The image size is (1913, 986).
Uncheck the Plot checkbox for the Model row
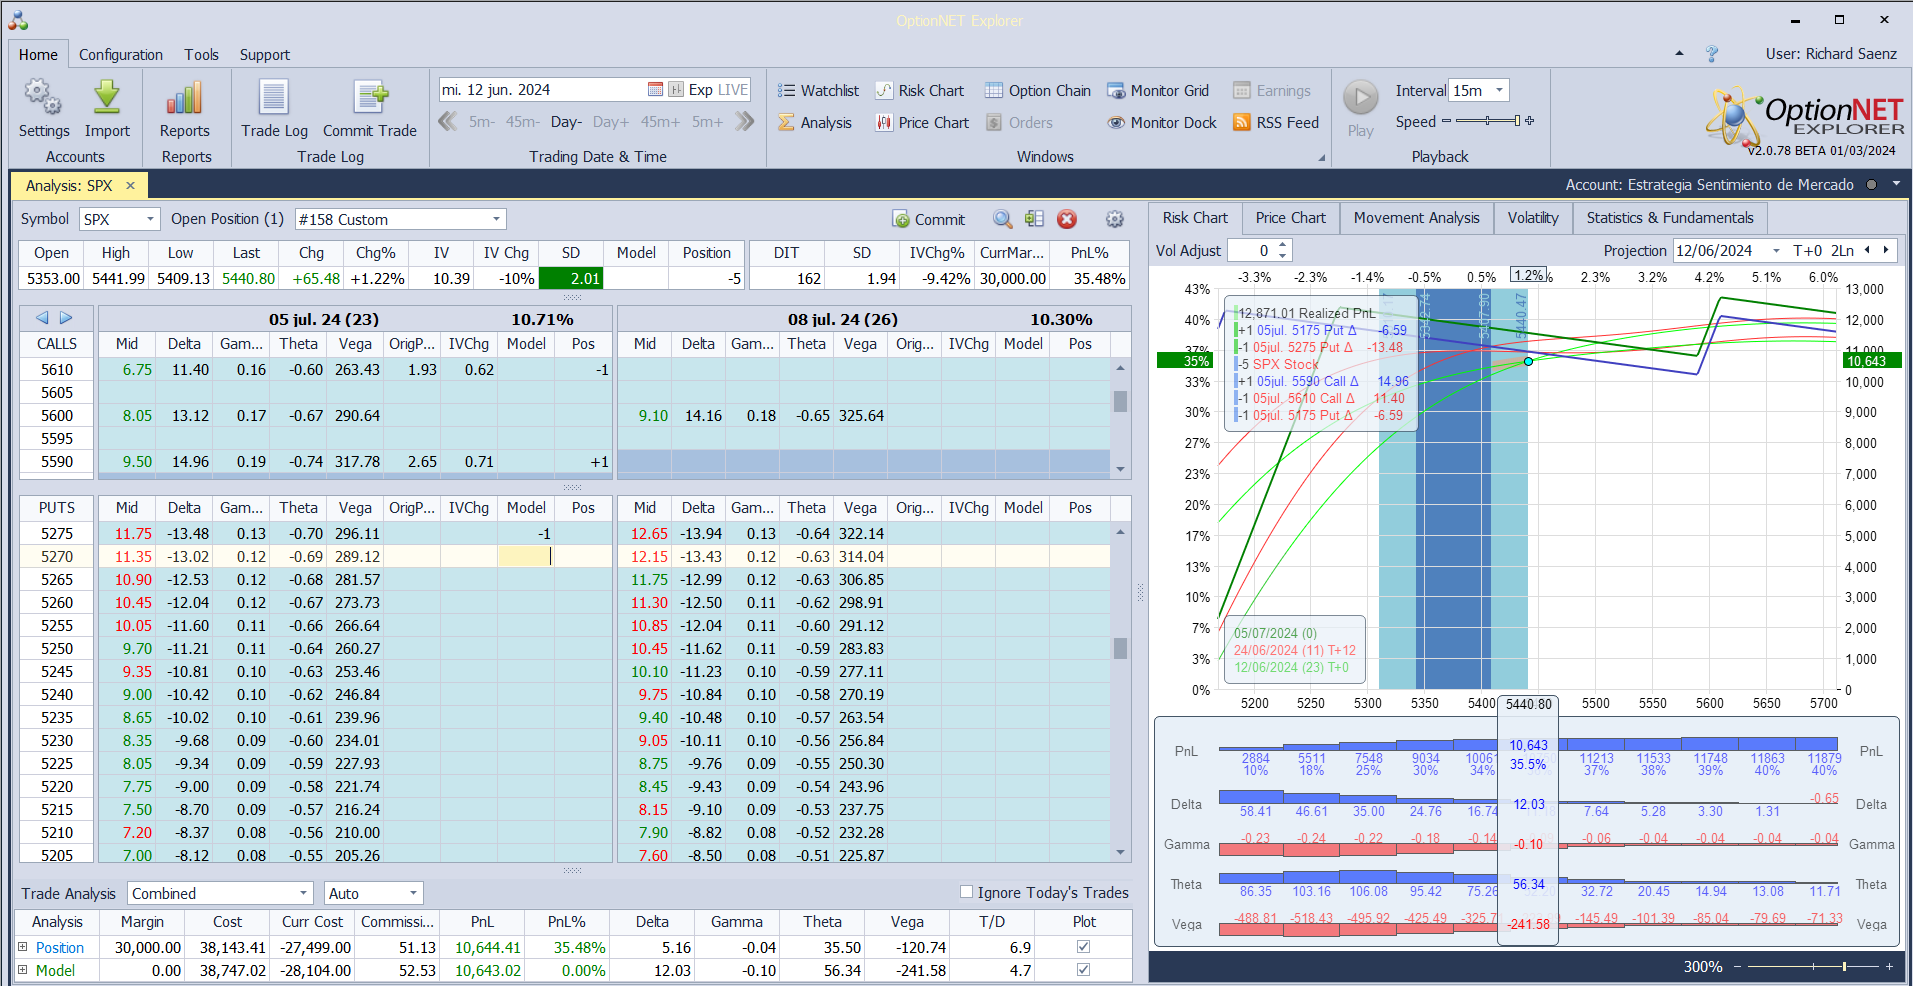coord(1082,970)
